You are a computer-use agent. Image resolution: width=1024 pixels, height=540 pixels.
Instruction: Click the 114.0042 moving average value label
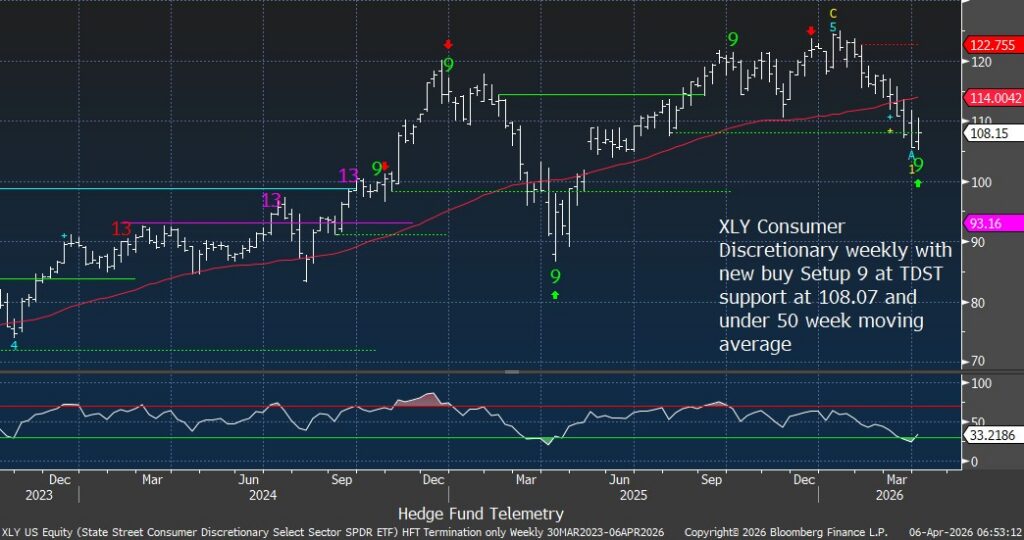(992, 97)
